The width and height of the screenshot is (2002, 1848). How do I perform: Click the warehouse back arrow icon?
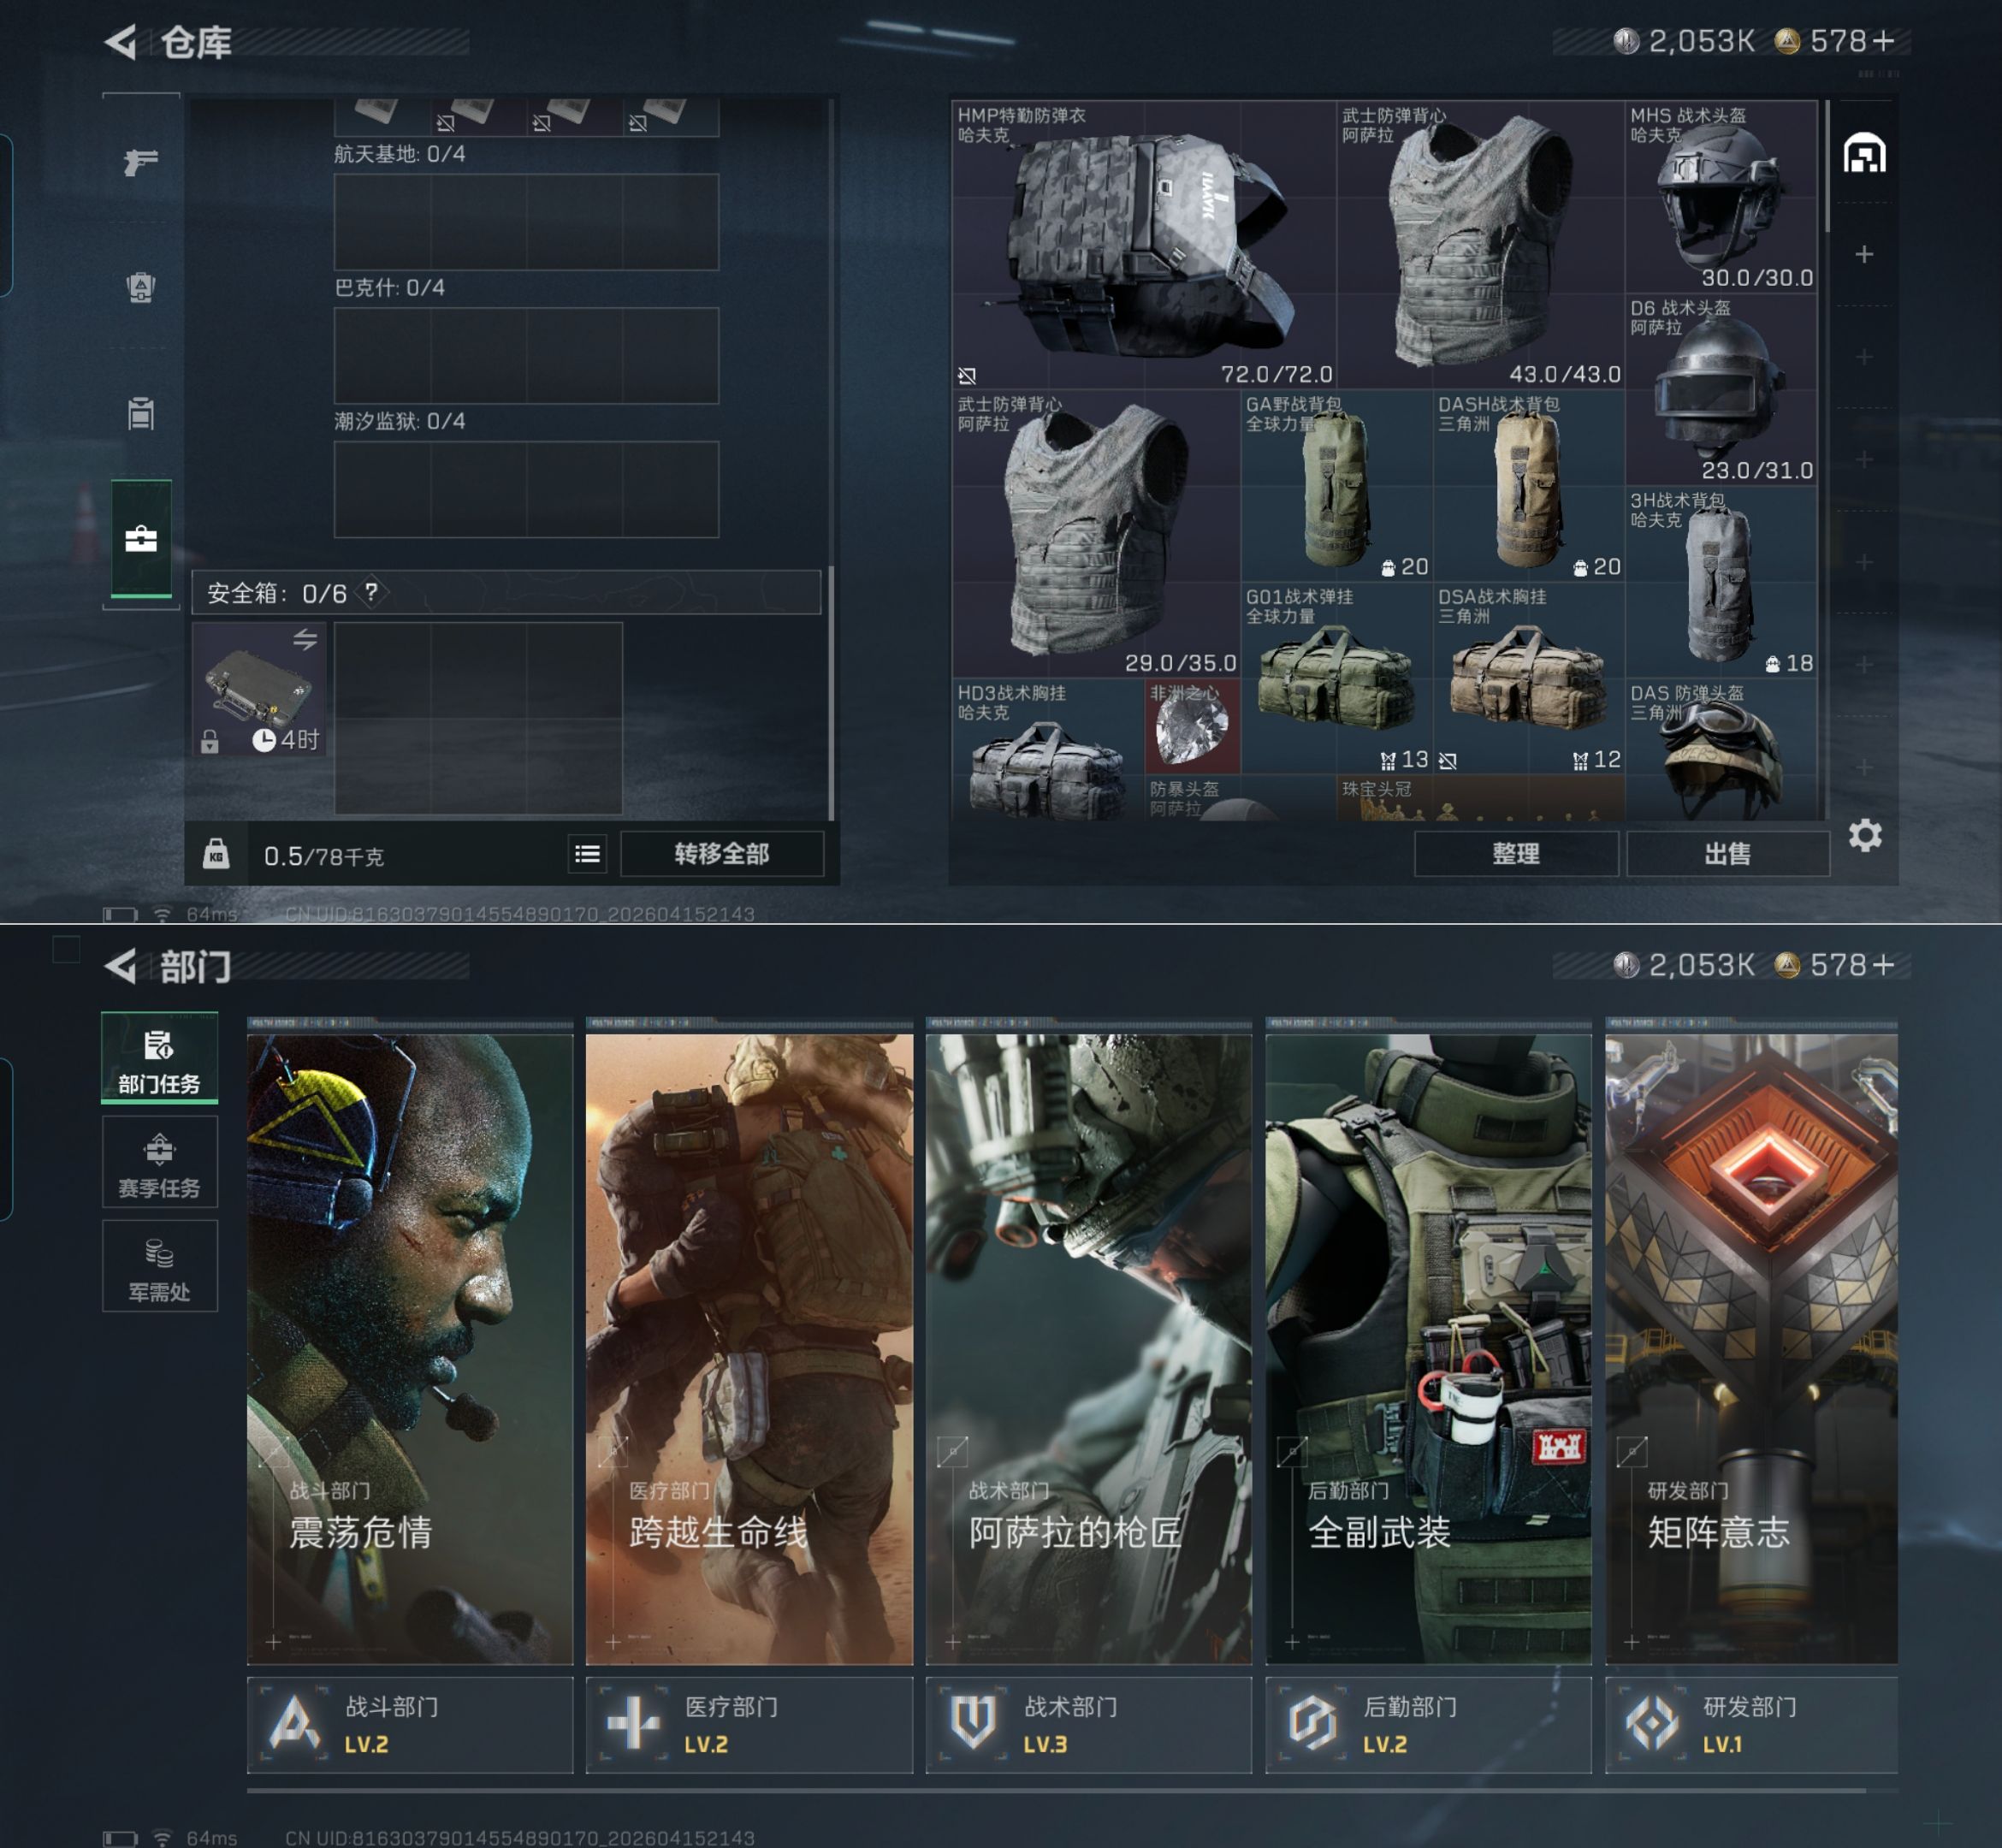click(121, 42)
